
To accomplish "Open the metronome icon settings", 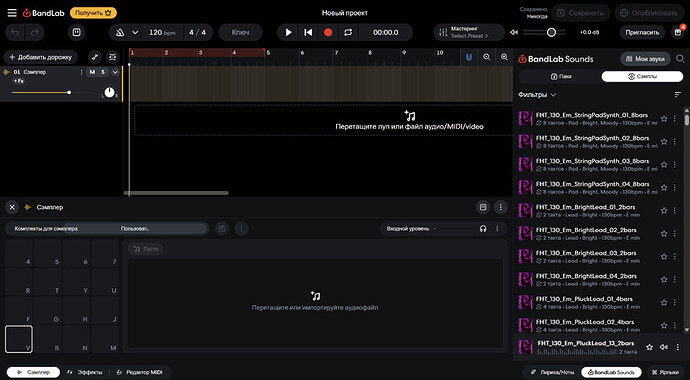I will pos(120,33).
